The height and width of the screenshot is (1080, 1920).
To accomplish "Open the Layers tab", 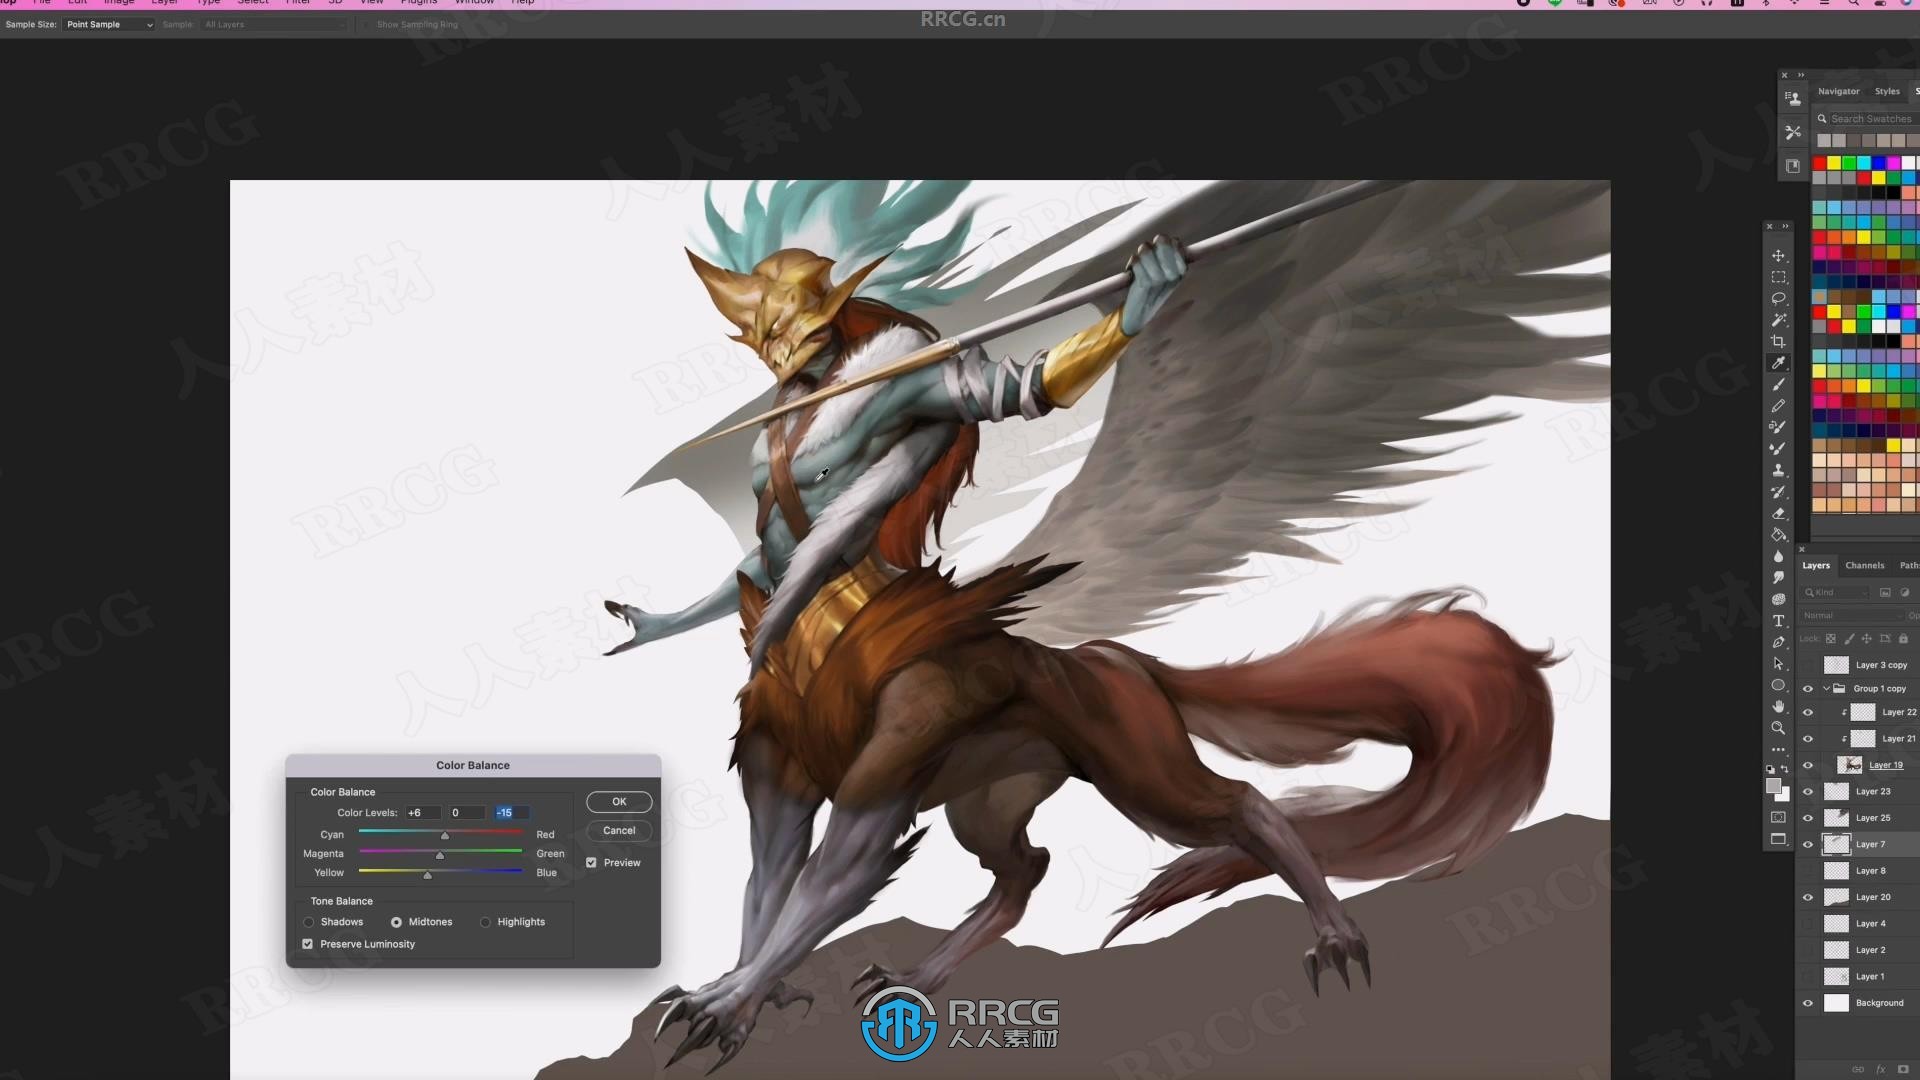I will [x=1816, y=565].
